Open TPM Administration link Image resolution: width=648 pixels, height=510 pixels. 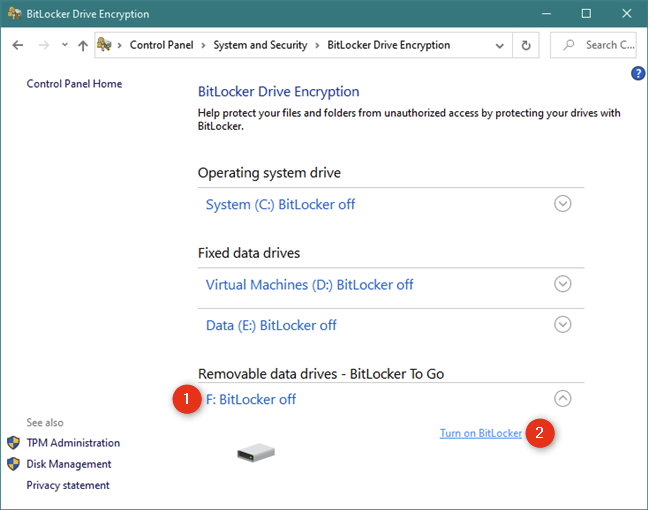[73, 443]
